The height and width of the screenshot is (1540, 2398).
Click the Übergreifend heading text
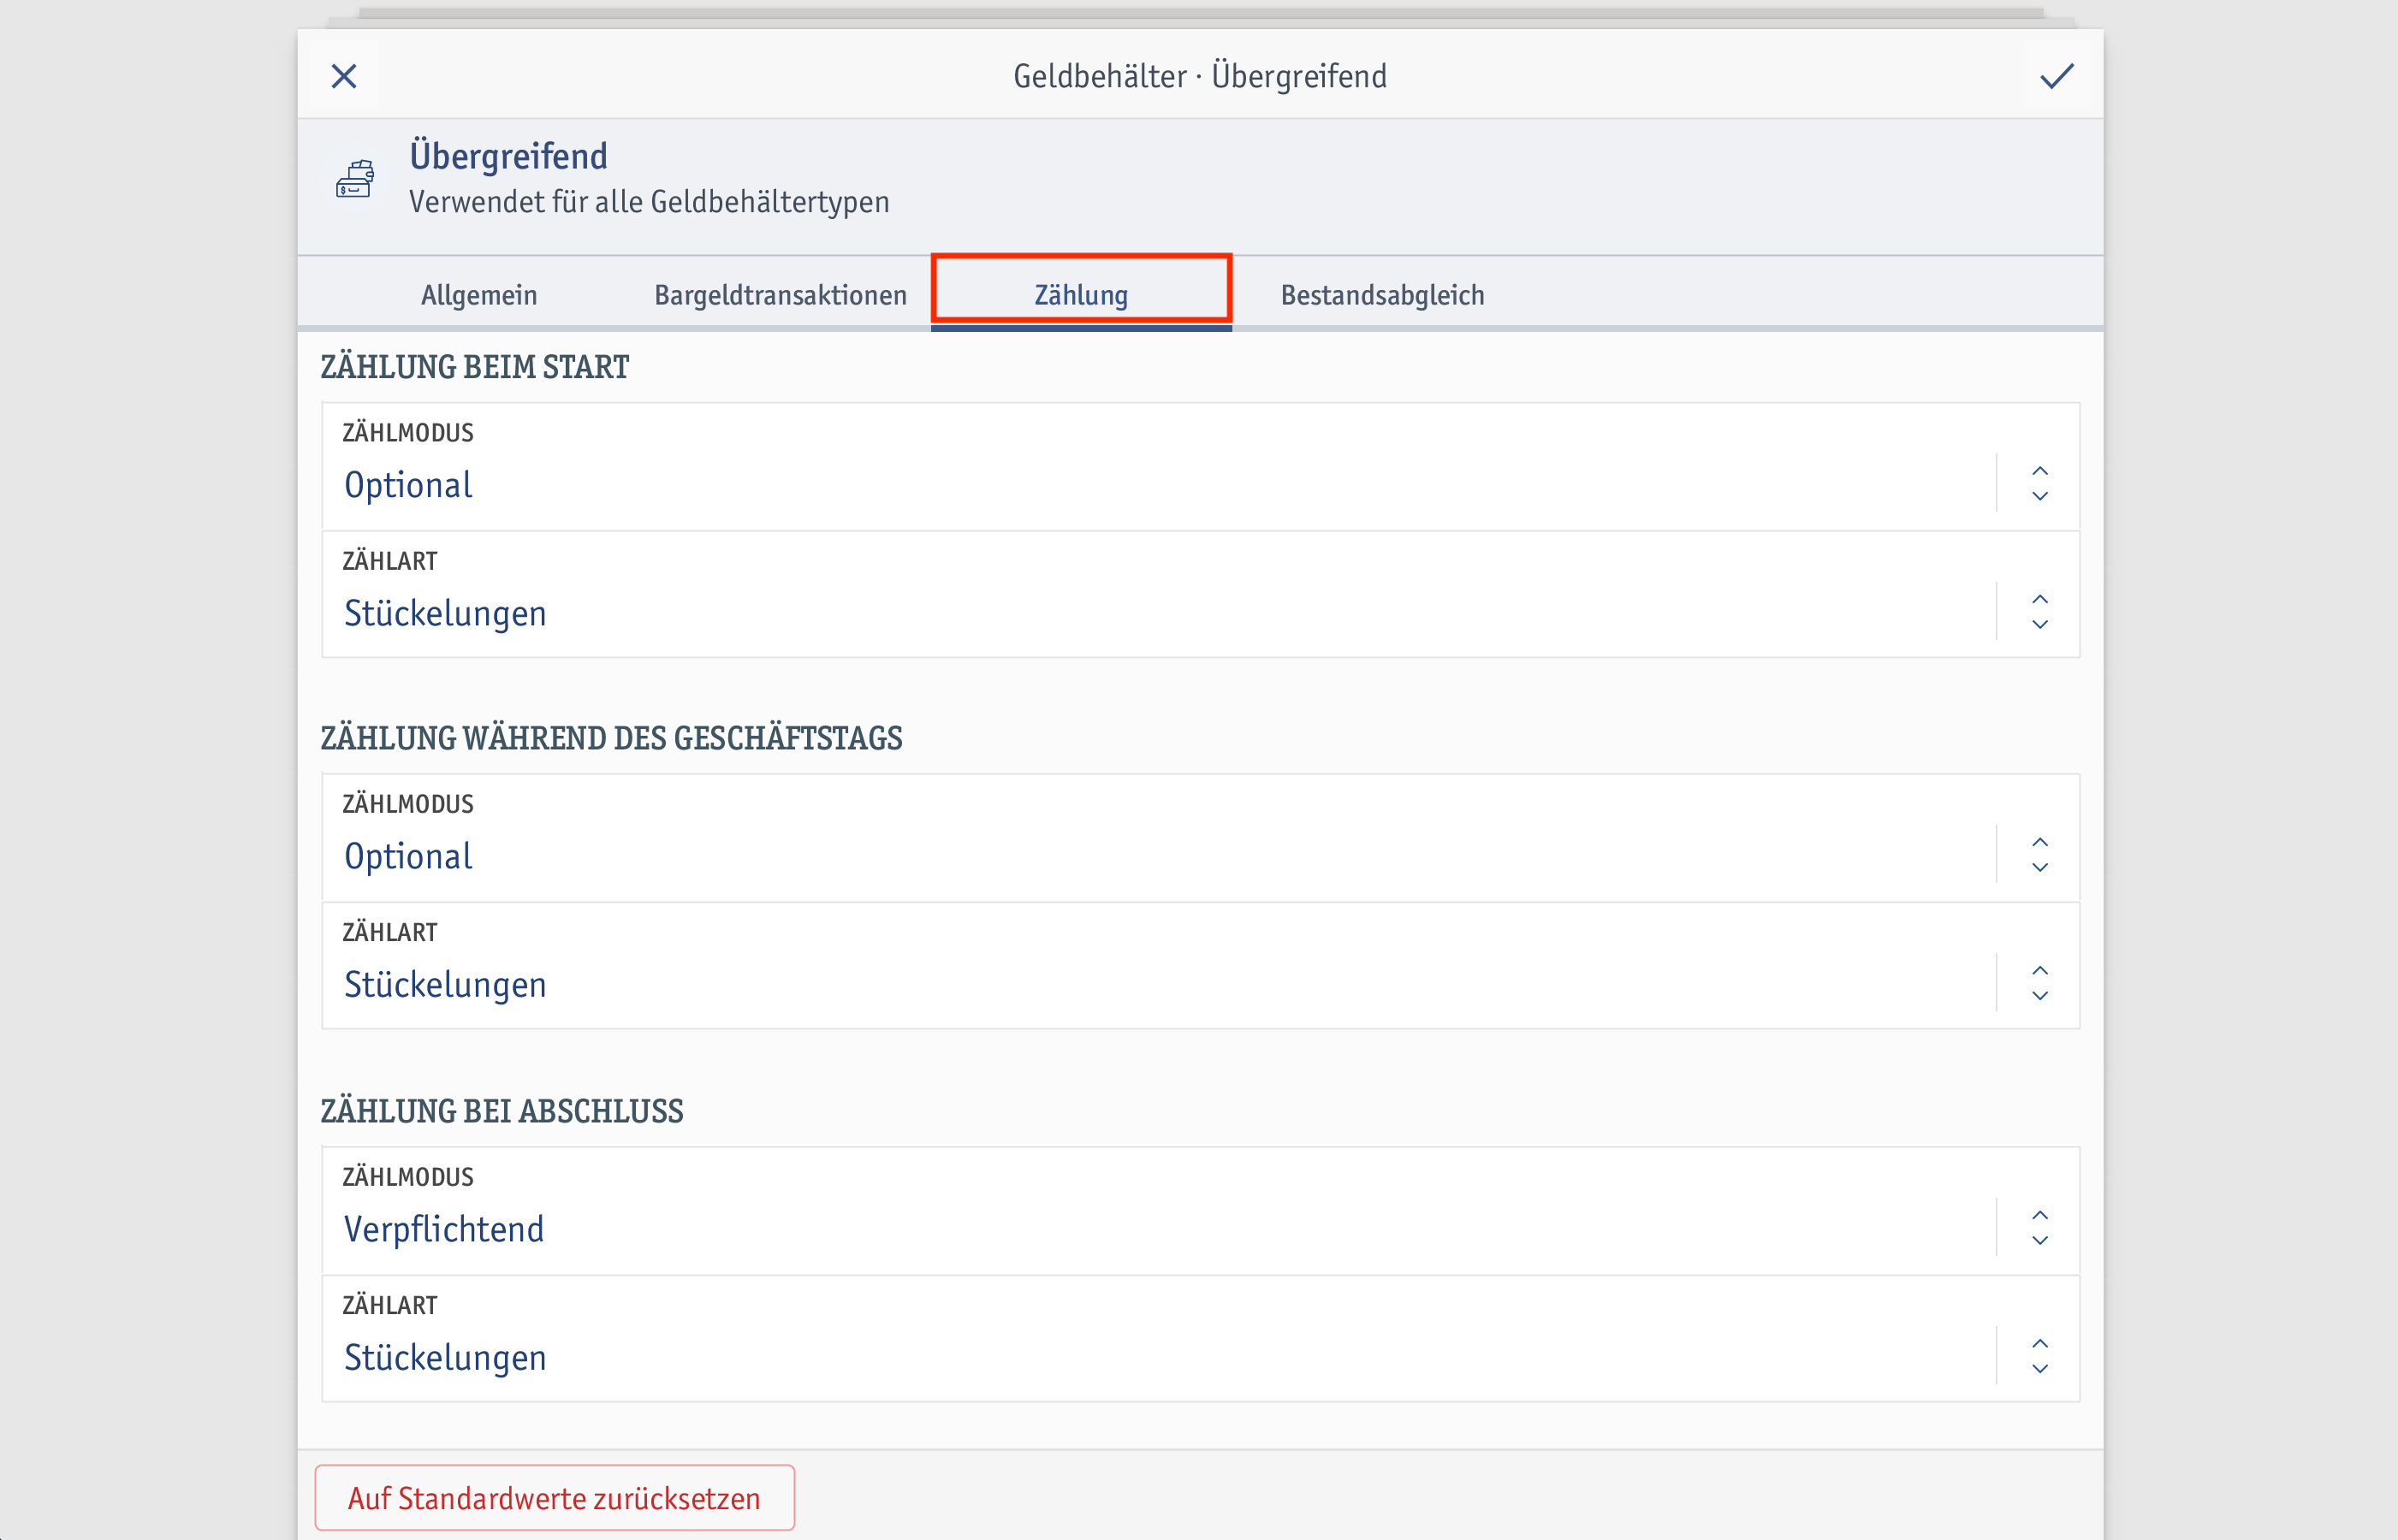508,156
